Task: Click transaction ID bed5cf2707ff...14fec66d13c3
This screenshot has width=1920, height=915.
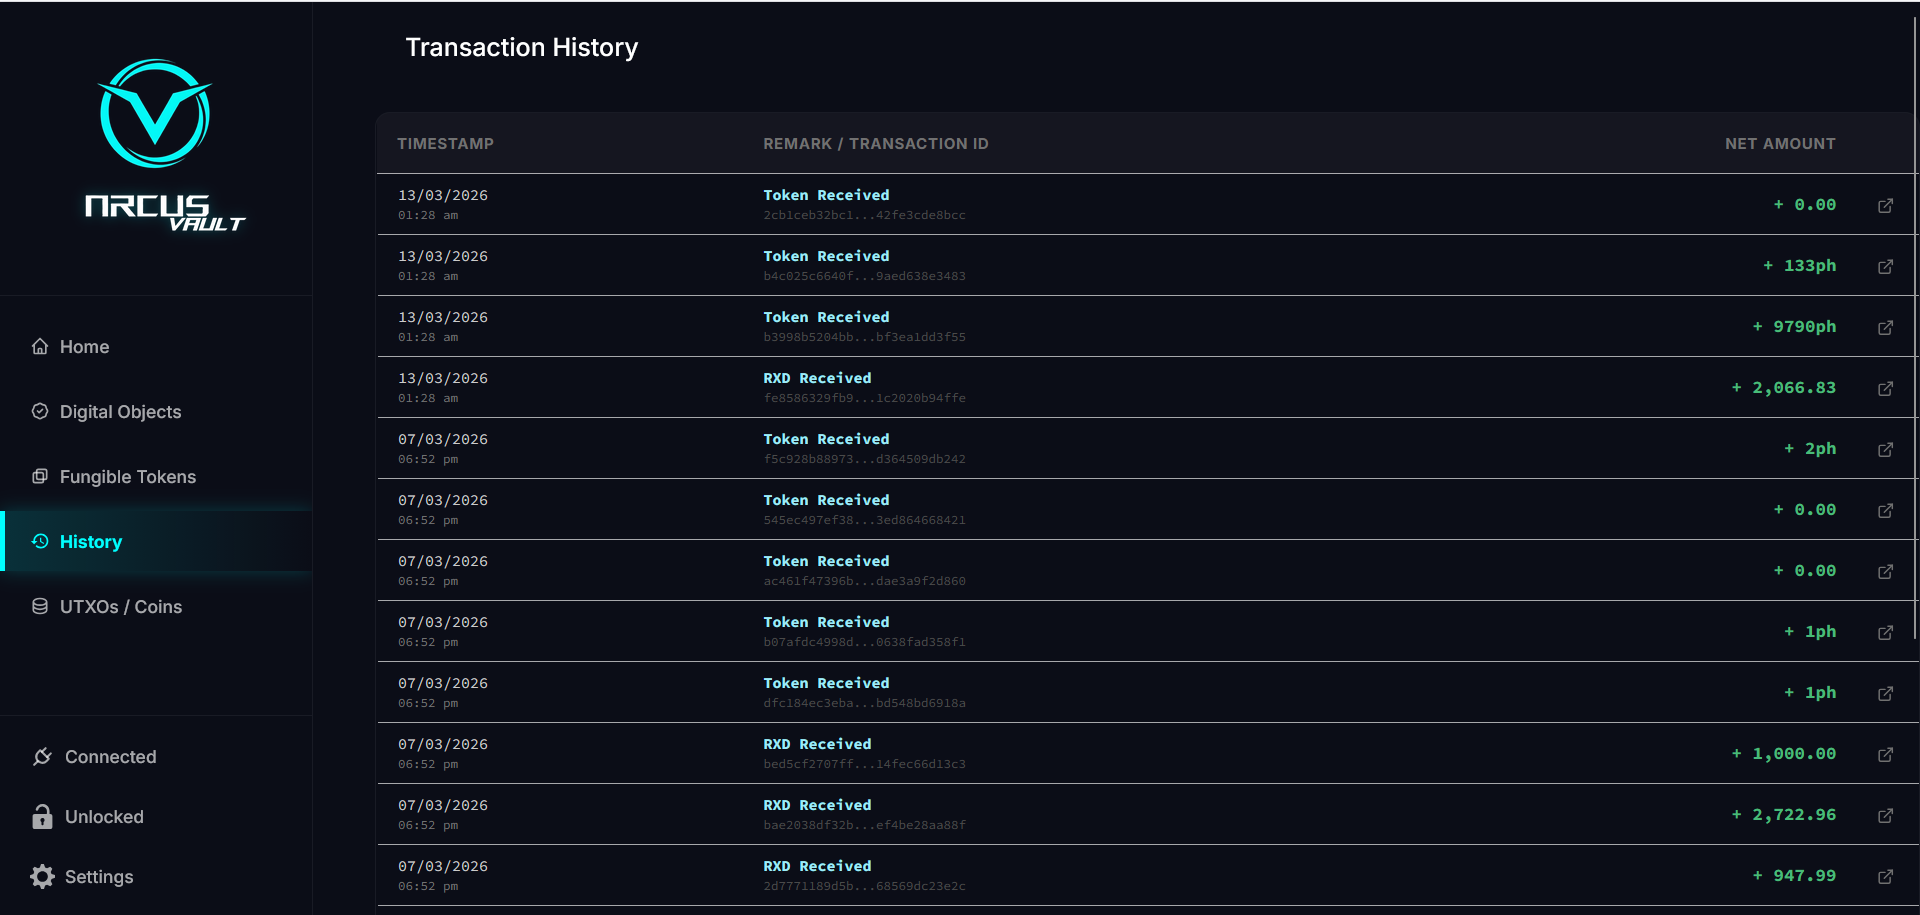Action: pyautogui.click(x=864, y=764)
